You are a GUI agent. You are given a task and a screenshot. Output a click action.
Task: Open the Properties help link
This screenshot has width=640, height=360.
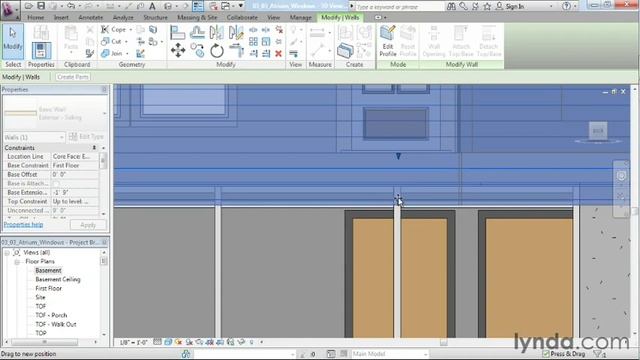click(x=23, y=224)
